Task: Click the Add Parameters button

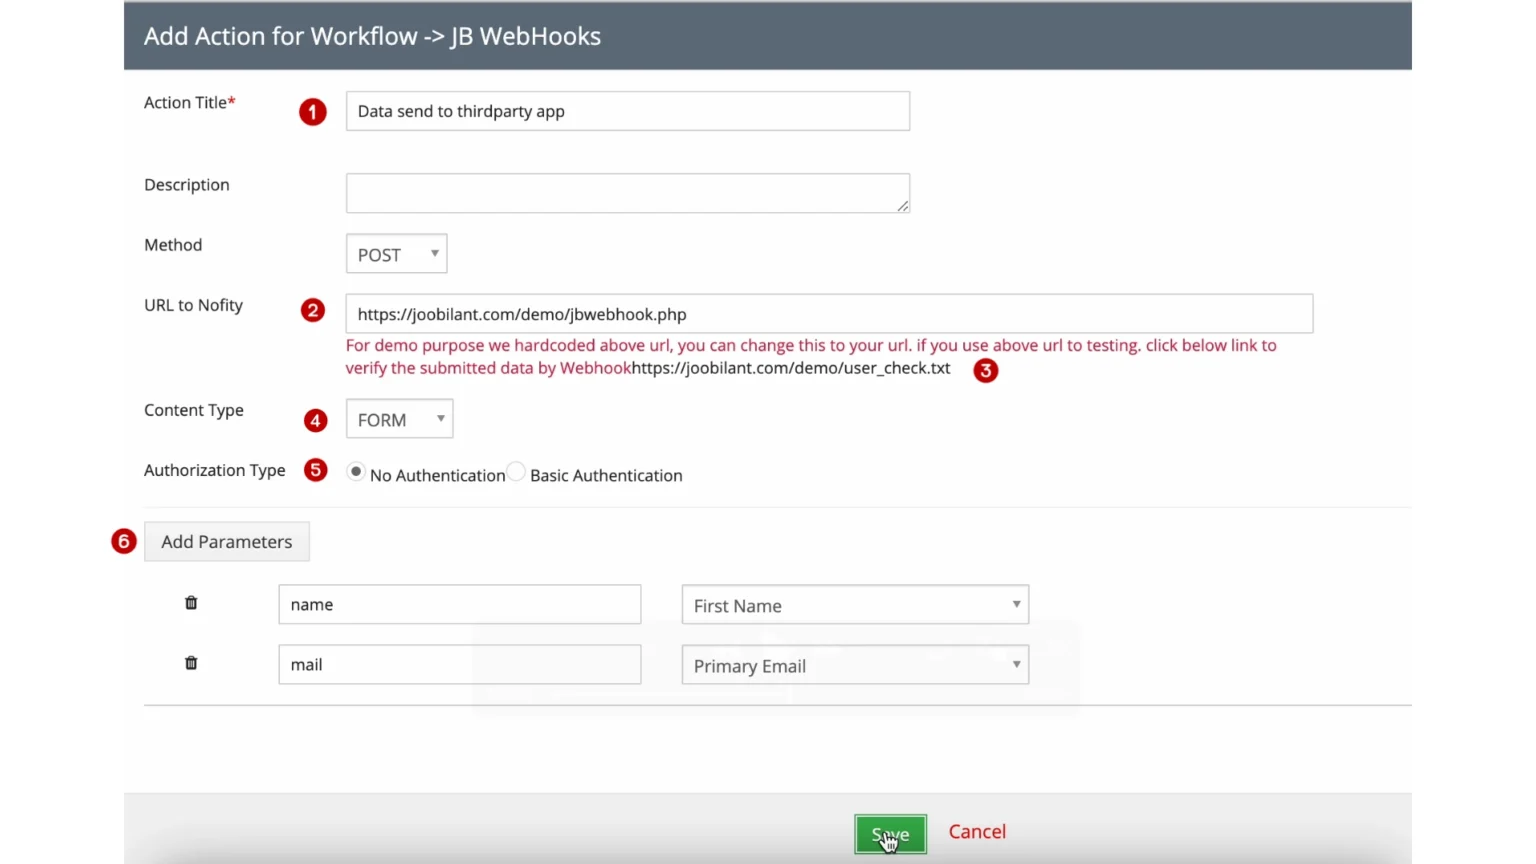Action: (x=226, y=541)
